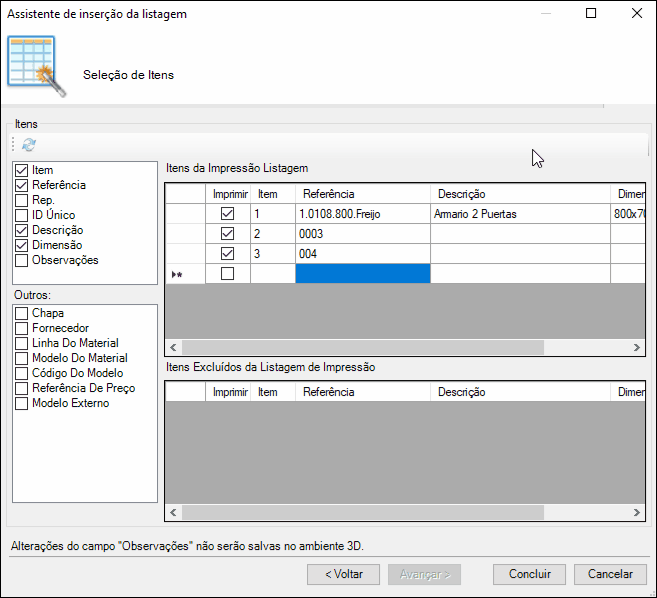Uncheck the Descrição column checkbox
The width and height of the screenshot is (657, 598).
coord(21,230)
